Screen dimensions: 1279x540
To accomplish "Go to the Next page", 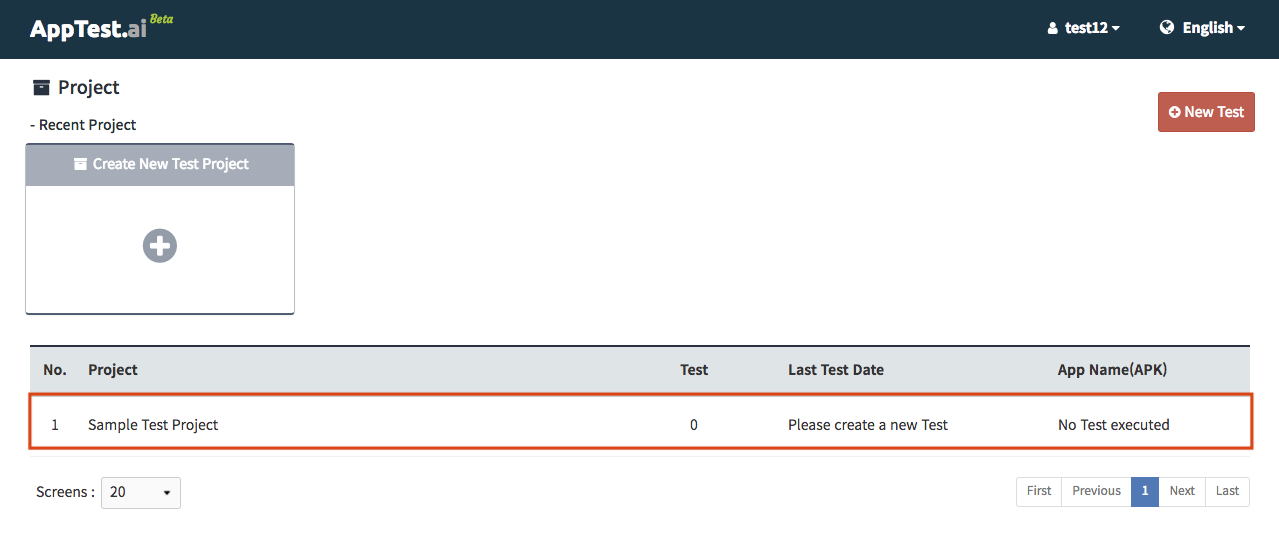I will pyautogui.click(x=1182, y=491).
